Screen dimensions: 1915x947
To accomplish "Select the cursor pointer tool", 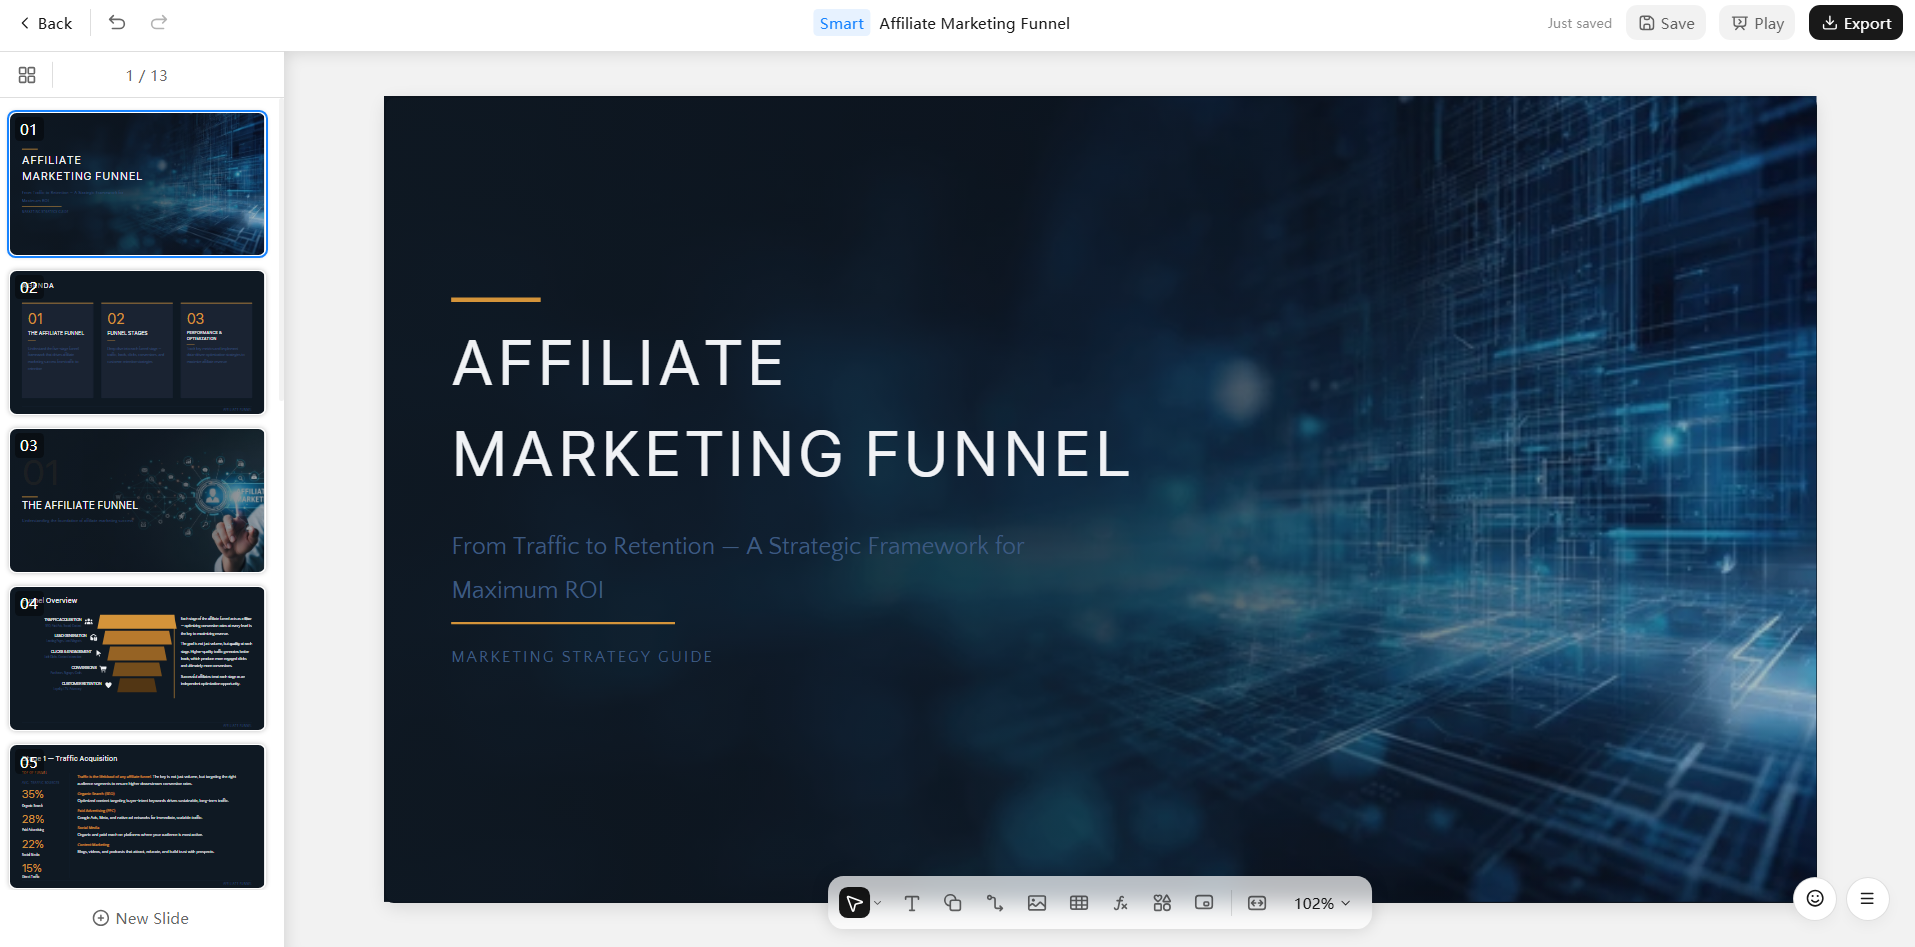I will (x=854, y=903).
